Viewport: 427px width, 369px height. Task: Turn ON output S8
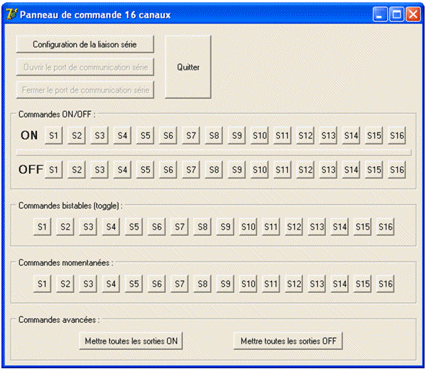point(214,136)
